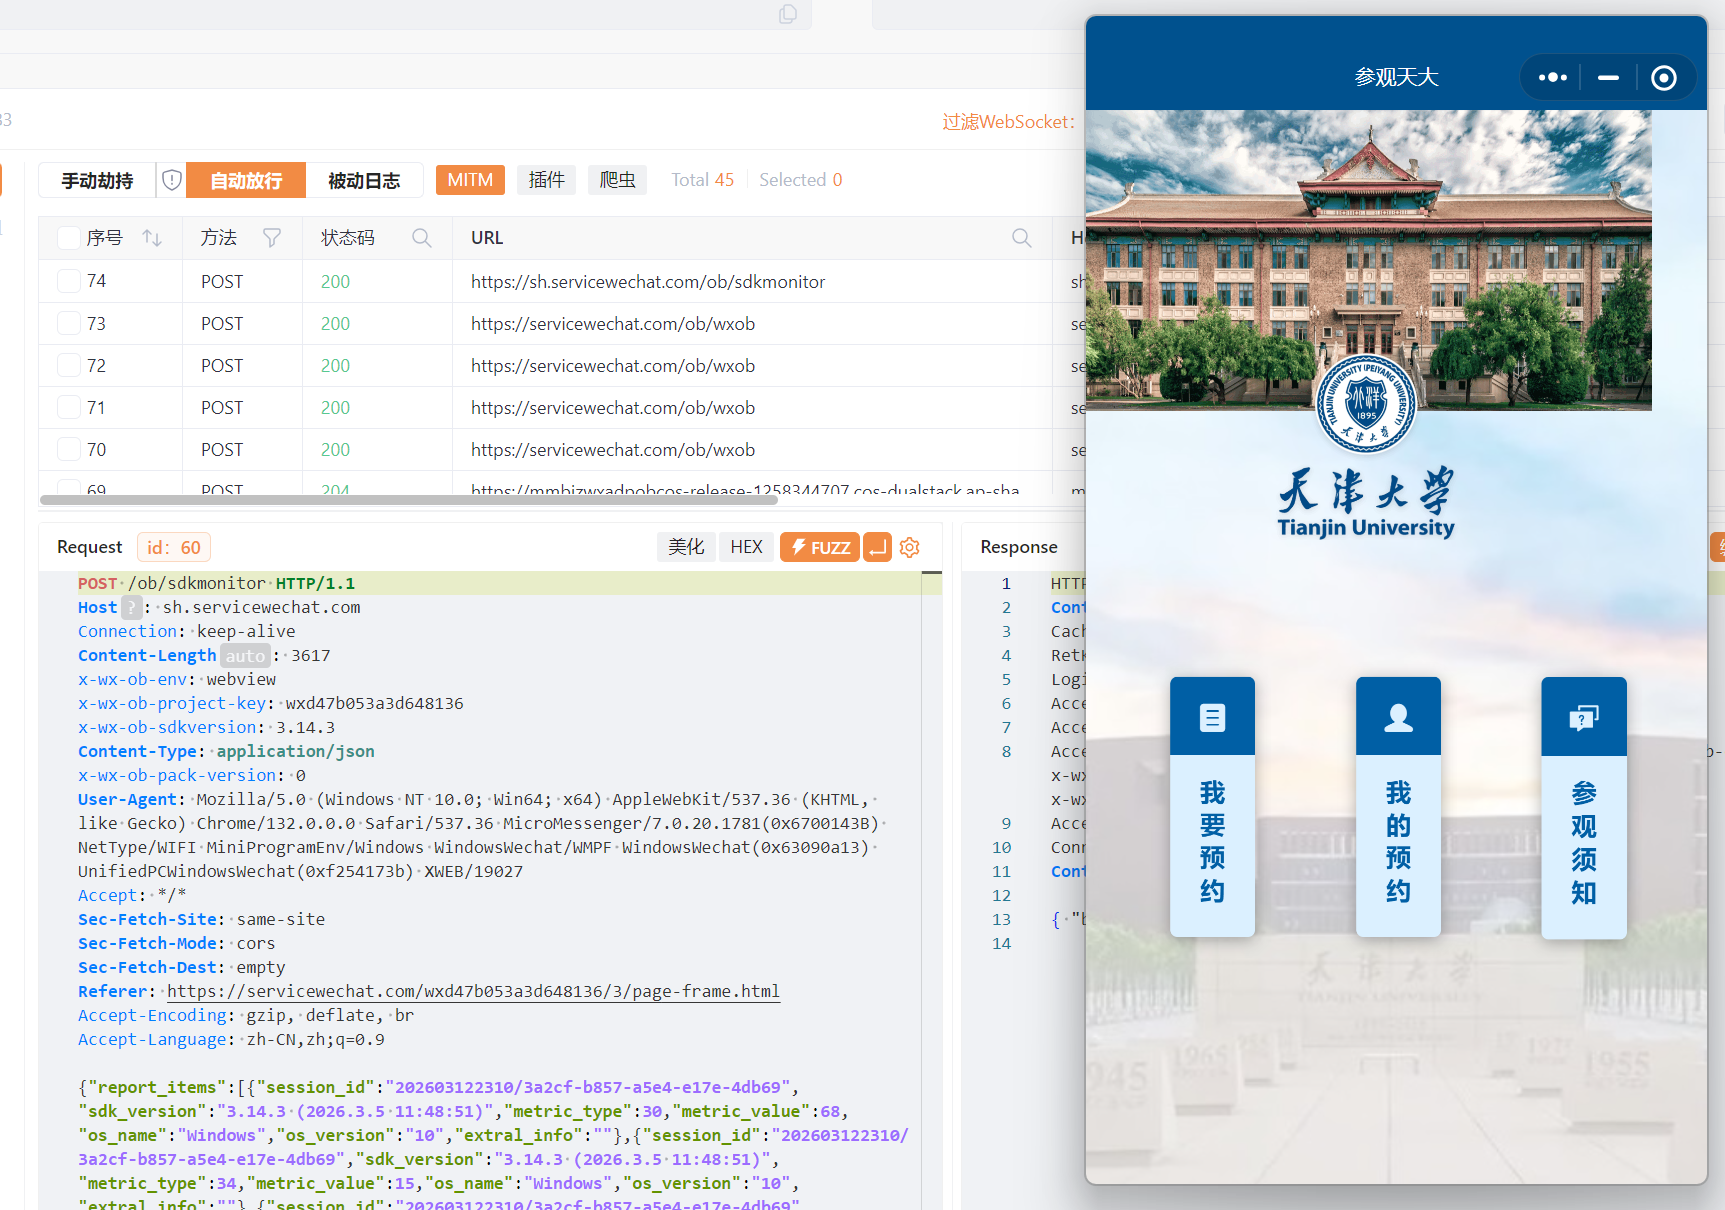This screenshot has width=1725, height=1210.
Task: Tick the checkbox for row 72
Action: click(69, 365)
